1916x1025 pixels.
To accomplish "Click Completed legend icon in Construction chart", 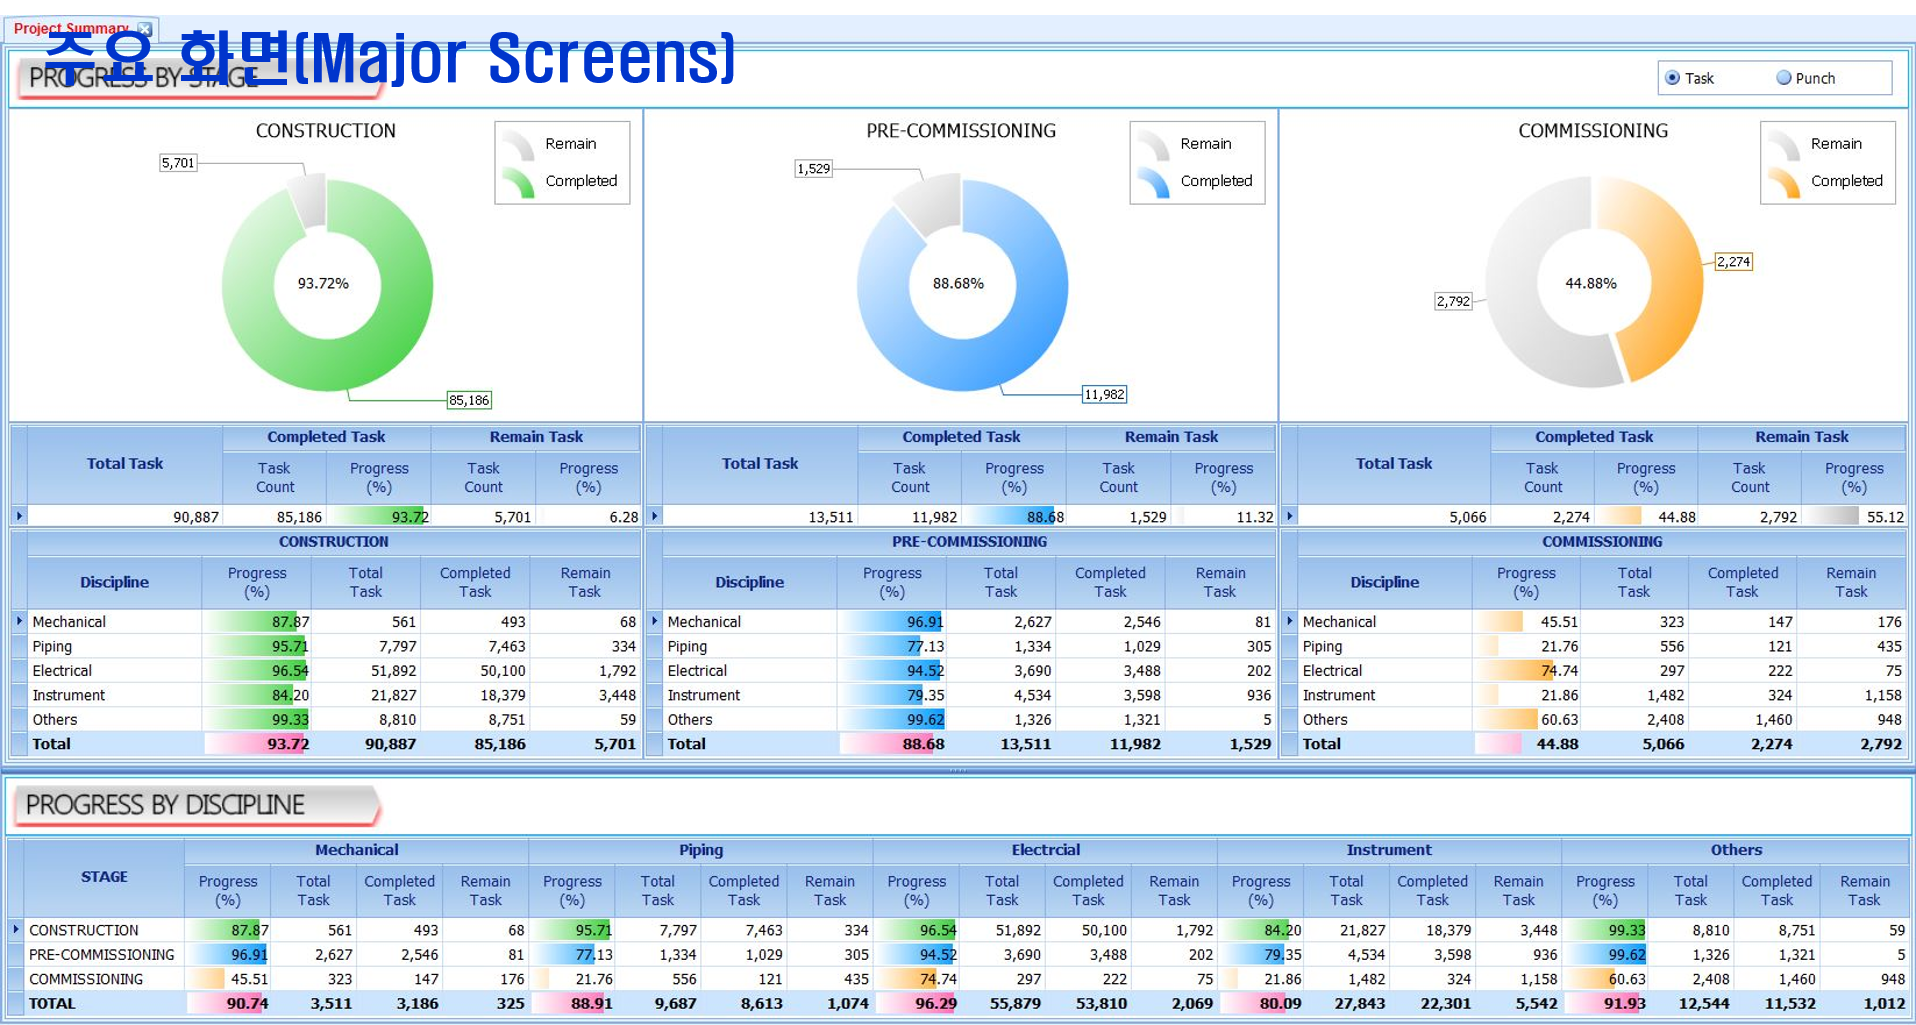I will [519, 182].
